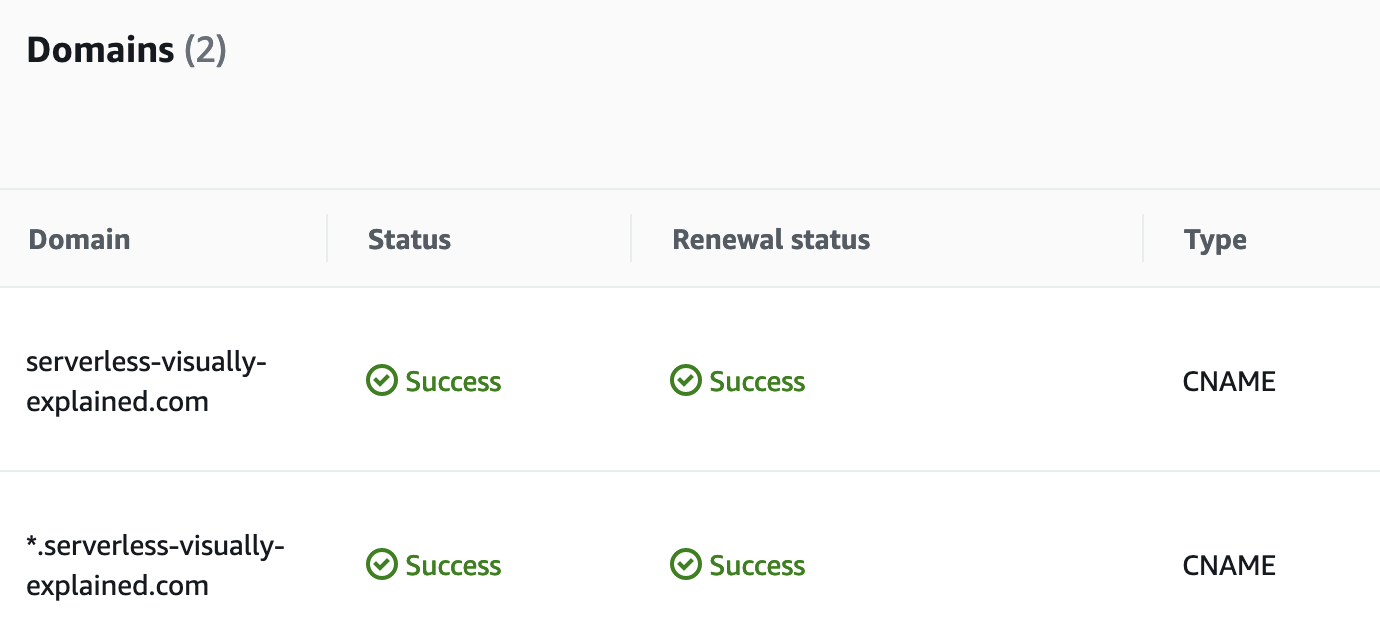Click the Domain column header
This screenshot has height=644, width=1380.
click(79, 239)
